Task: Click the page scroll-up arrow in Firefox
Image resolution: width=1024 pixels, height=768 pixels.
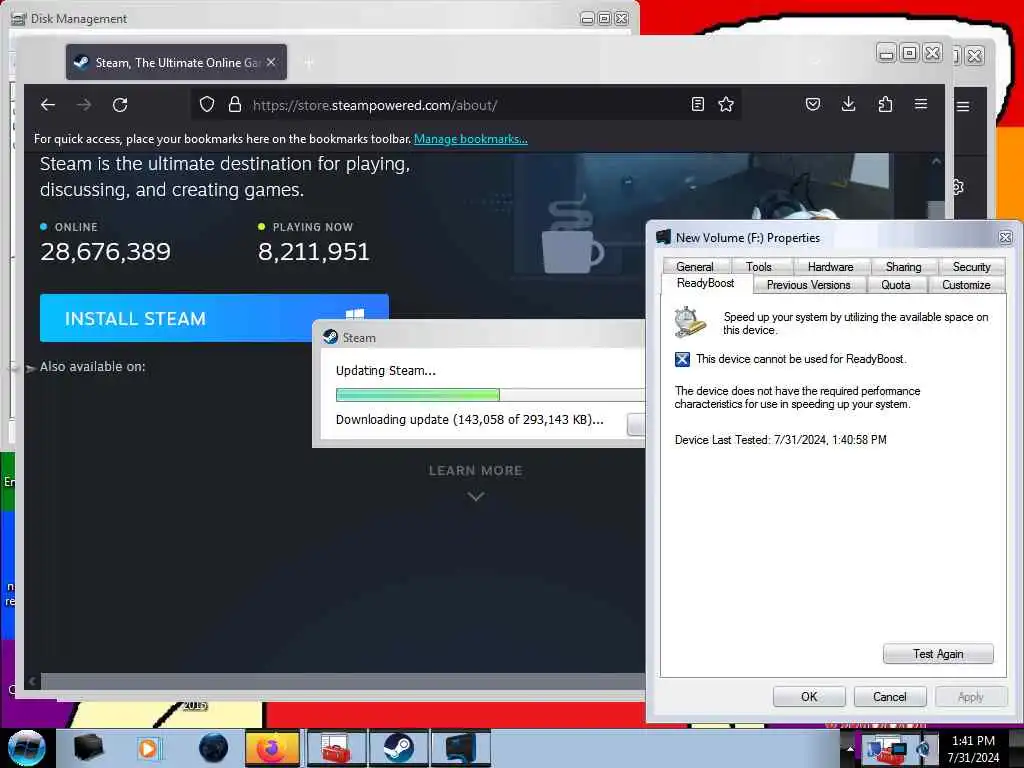Action: pyautogui.click(x=936, y=161)
